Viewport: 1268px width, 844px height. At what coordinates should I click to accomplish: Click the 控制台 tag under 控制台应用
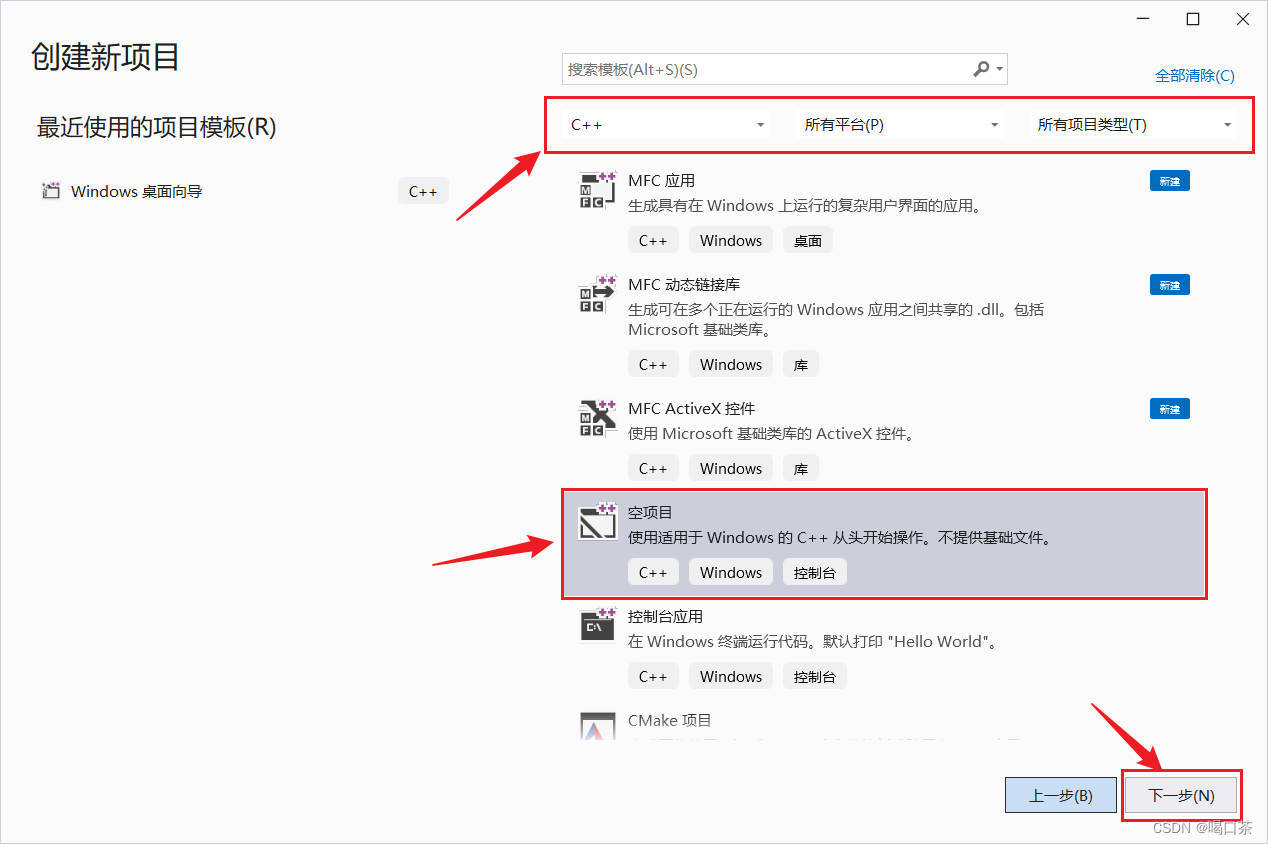coord(815,676)
